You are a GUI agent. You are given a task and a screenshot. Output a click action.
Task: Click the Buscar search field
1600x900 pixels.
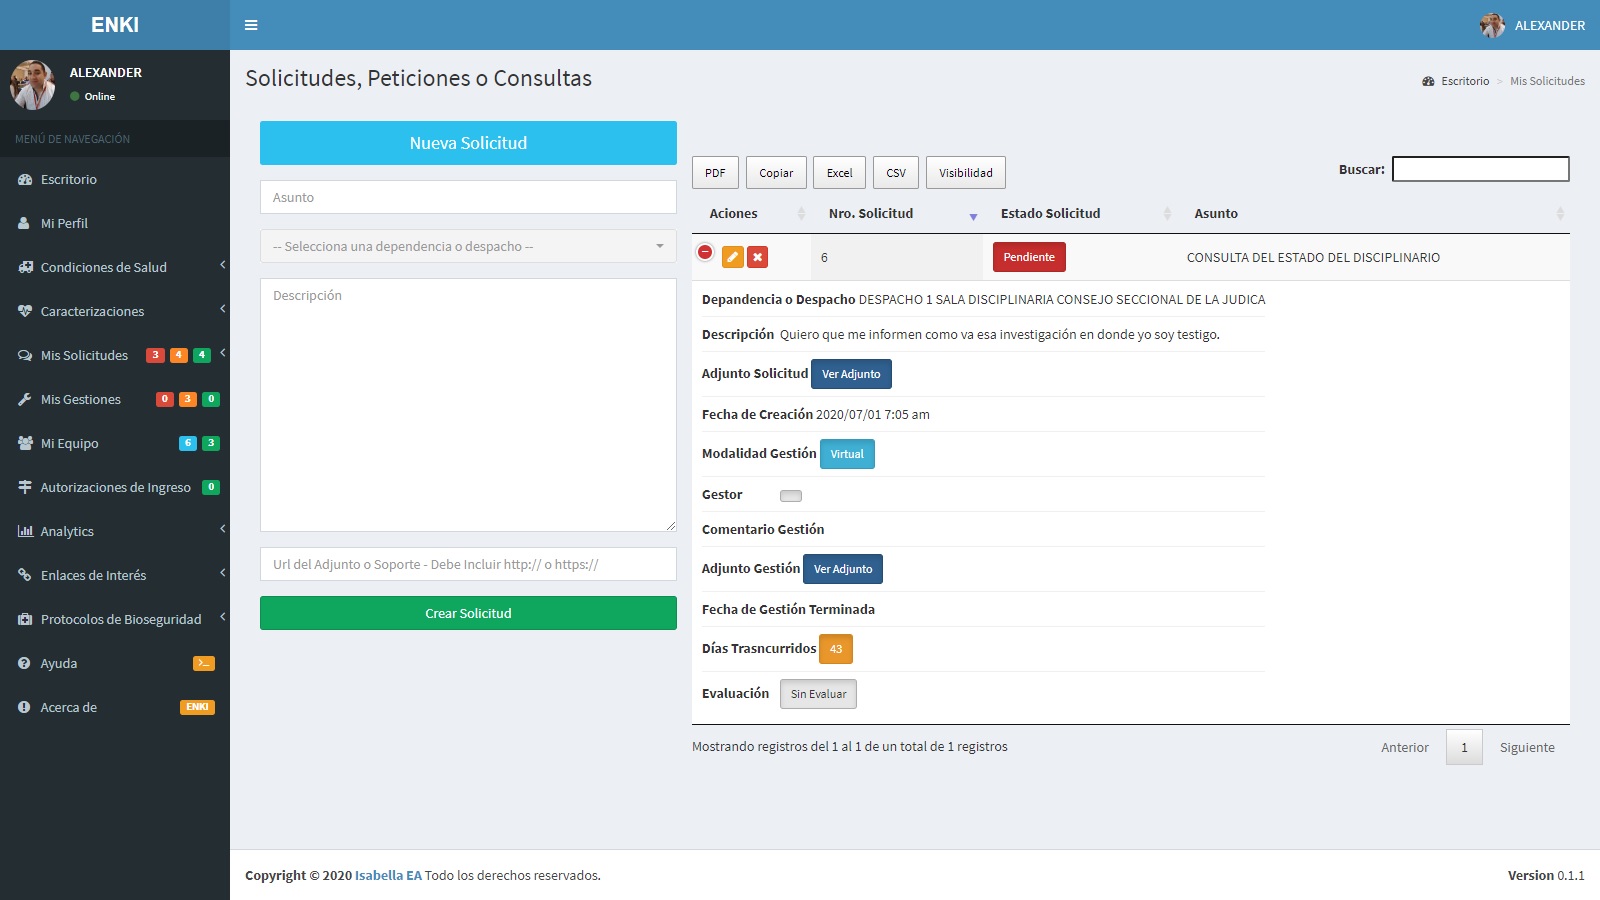(x=1480, y=170)
